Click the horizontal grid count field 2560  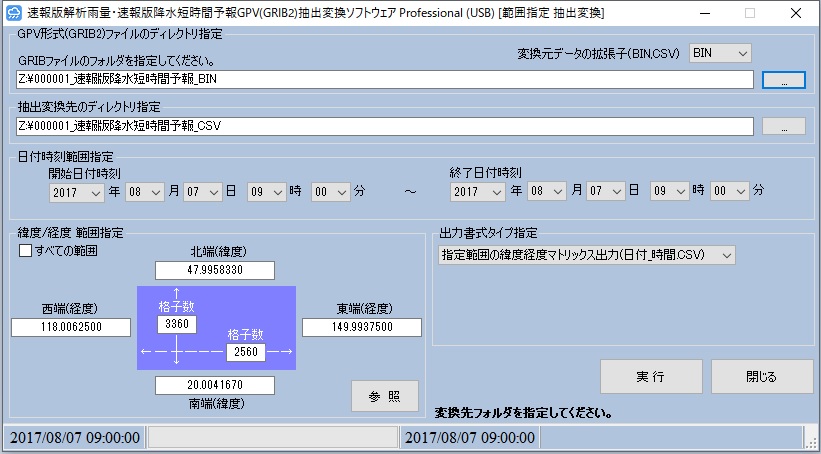(x=246, y=352)
